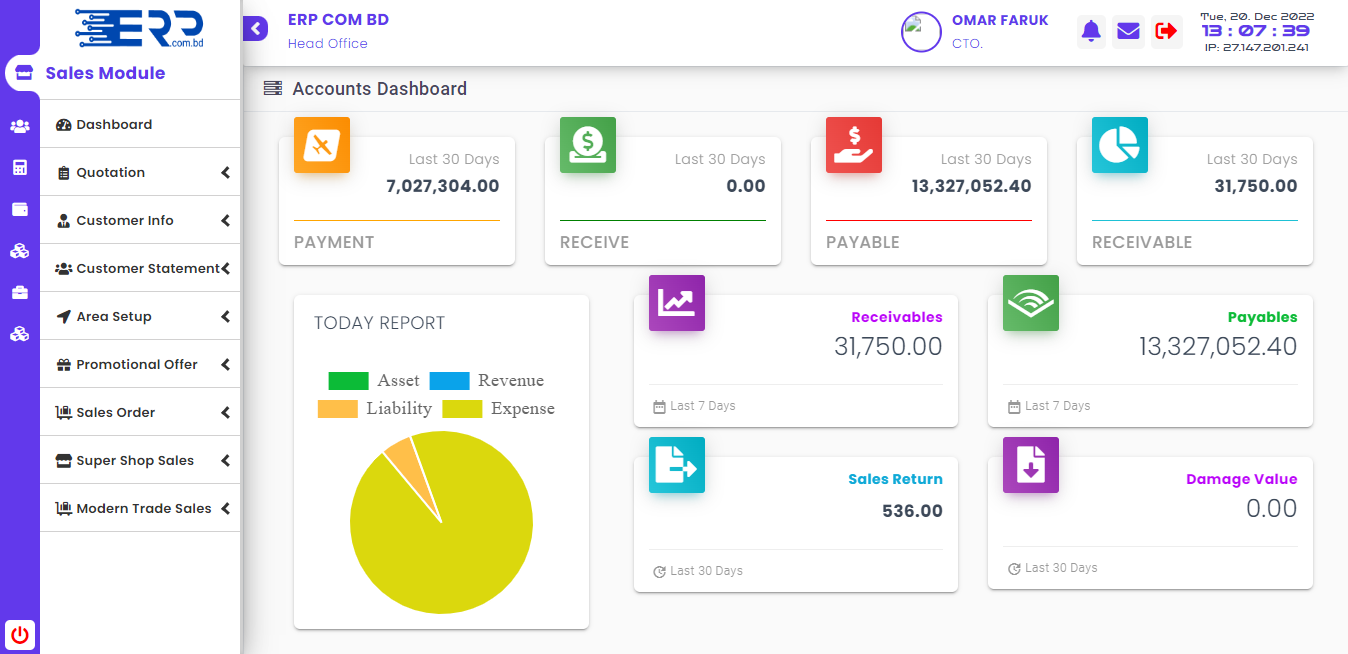The image size is (1348, 654).
Task: Click the OMAR FARUK profile name
Action: pos(1000,20)
